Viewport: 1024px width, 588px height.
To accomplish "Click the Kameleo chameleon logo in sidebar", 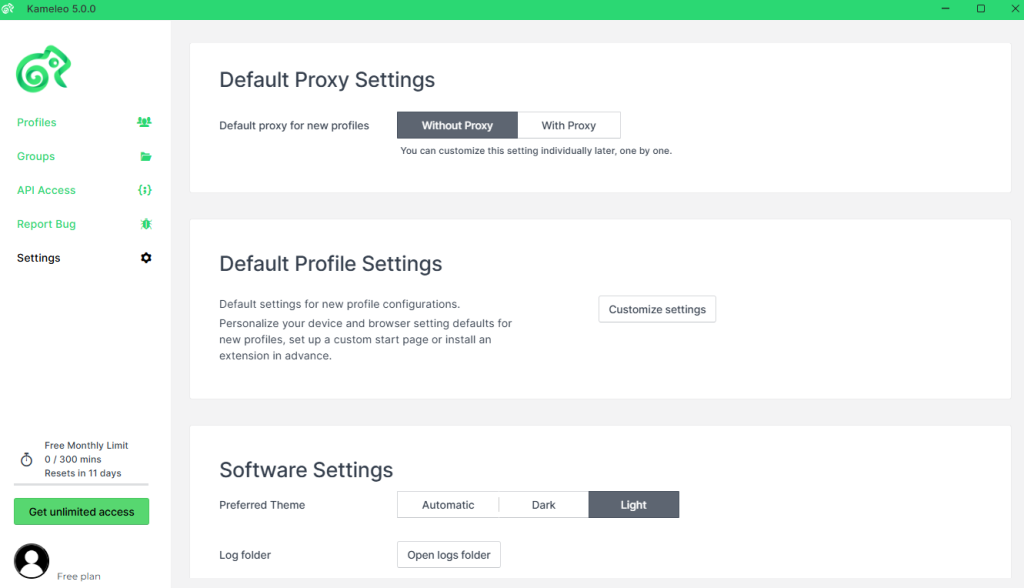I will click(x=43, y=69).
